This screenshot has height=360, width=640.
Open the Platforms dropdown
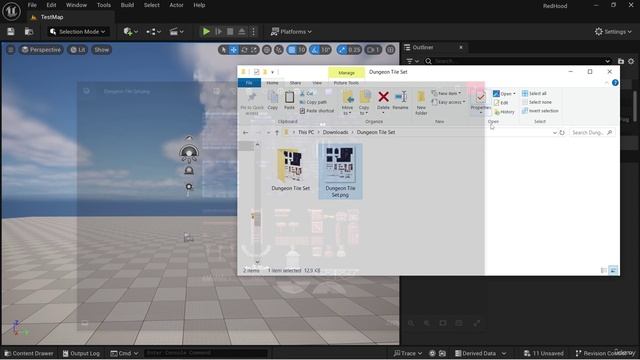point(291,31)
